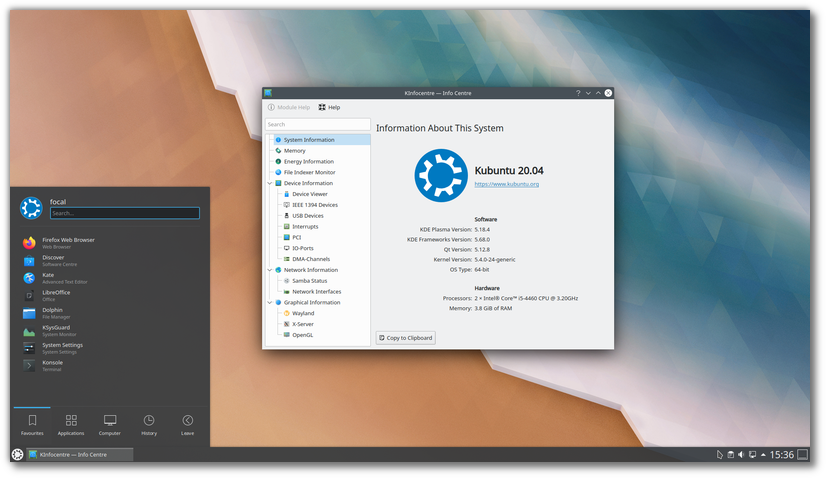The width and height of the screenshot is (826, 478).
Task: Click the DMA-Channels icon
Action: [x=287, y=259]
